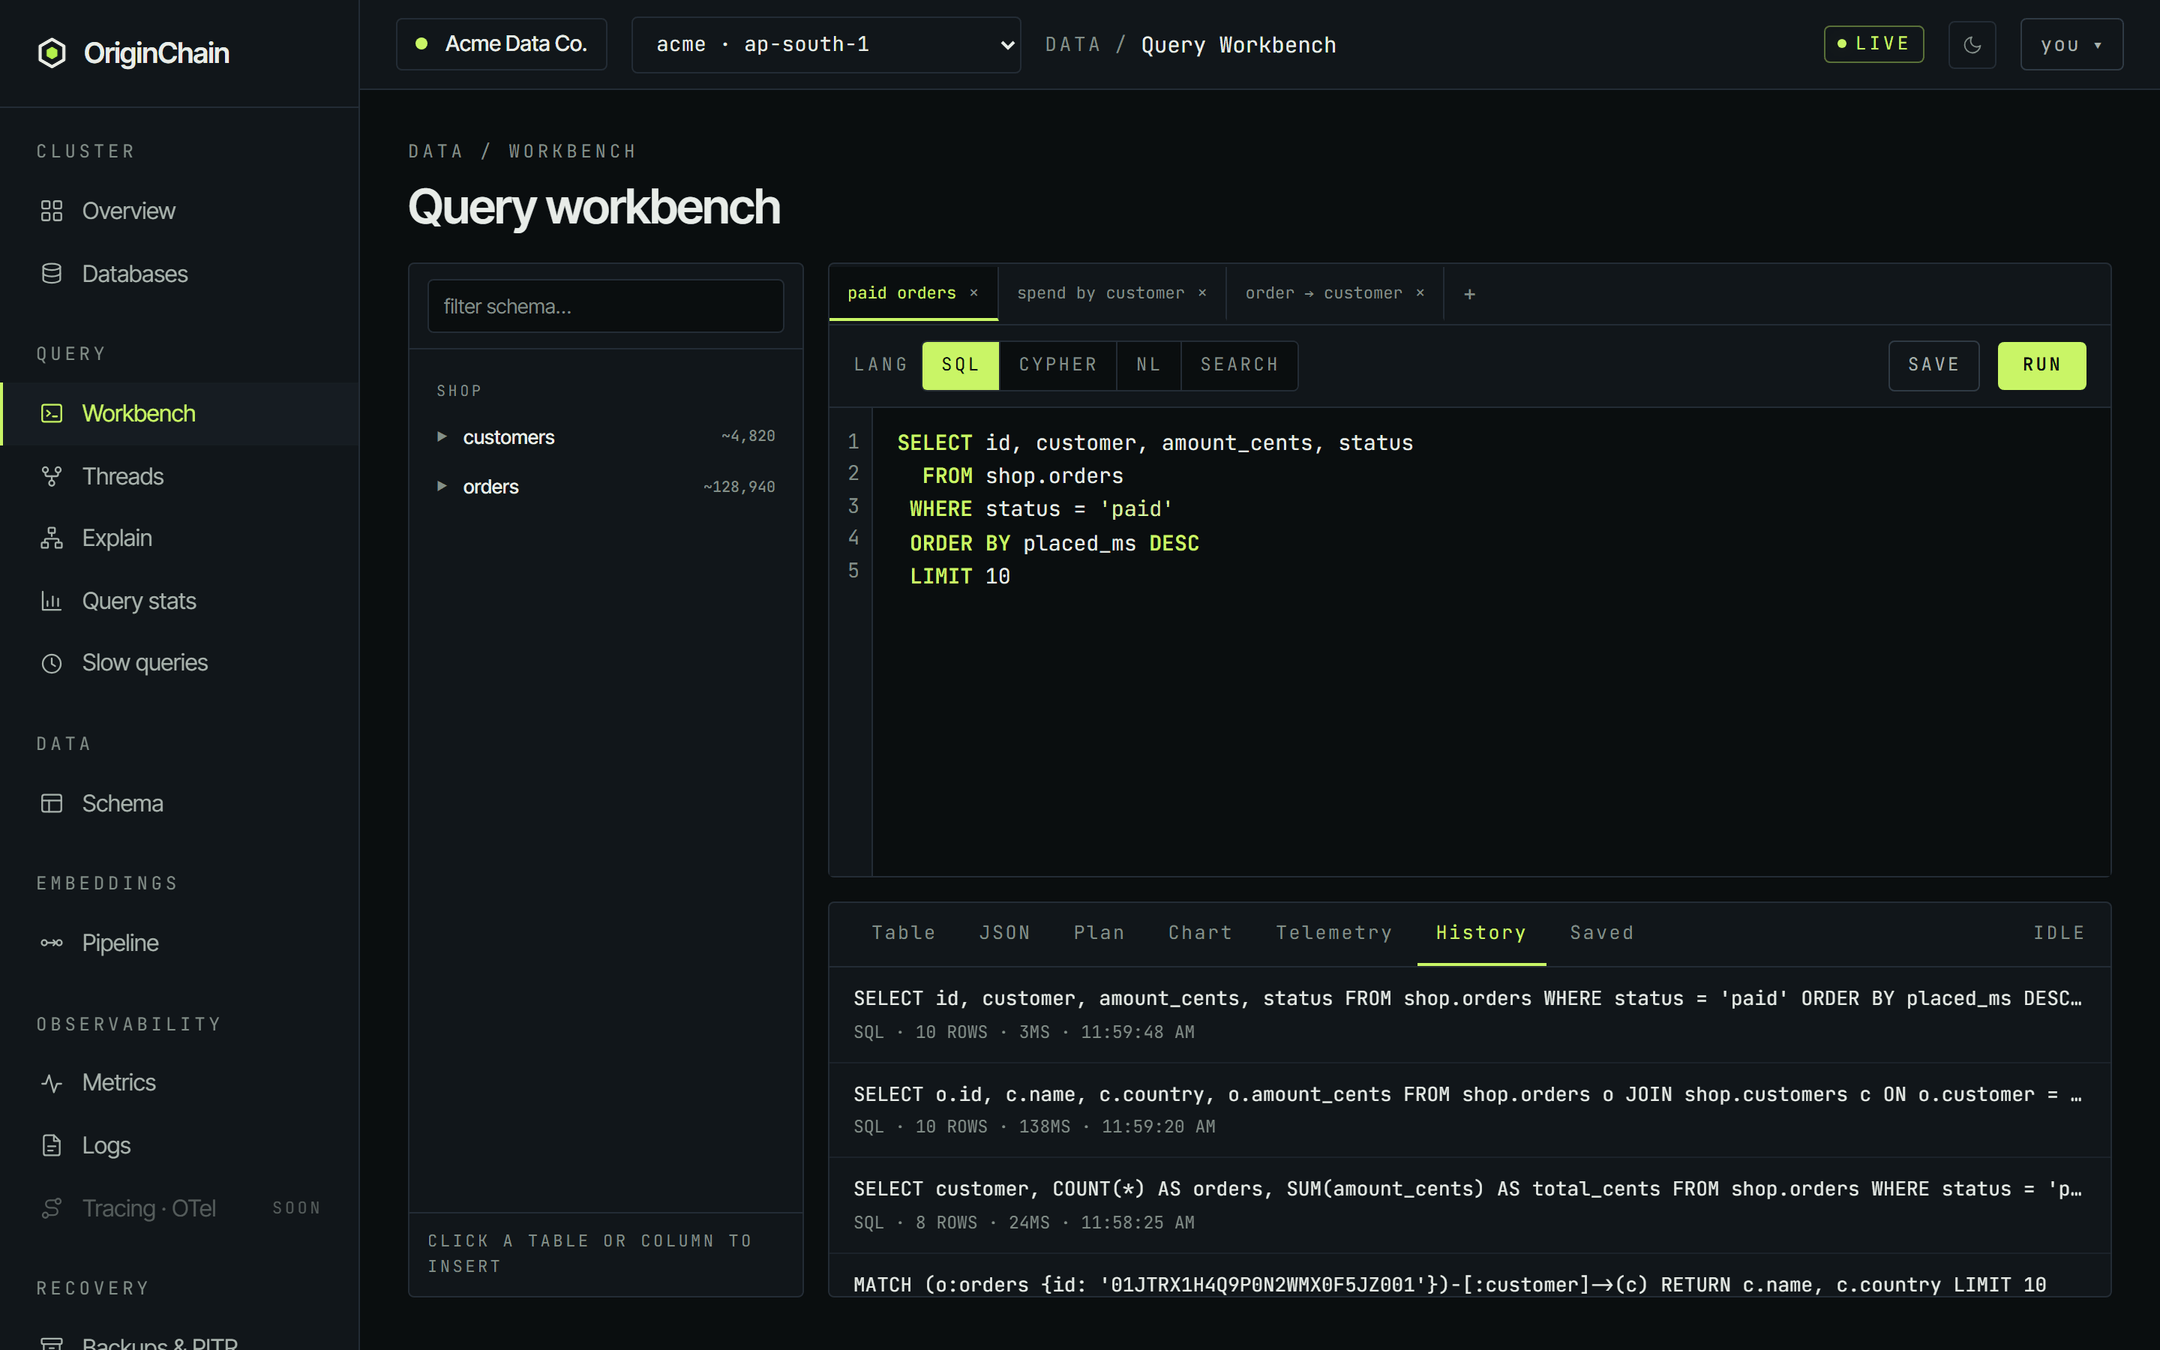Click inside the SQL editor area
This screenshot has width=2160, height=1350.
[1490, 641]
